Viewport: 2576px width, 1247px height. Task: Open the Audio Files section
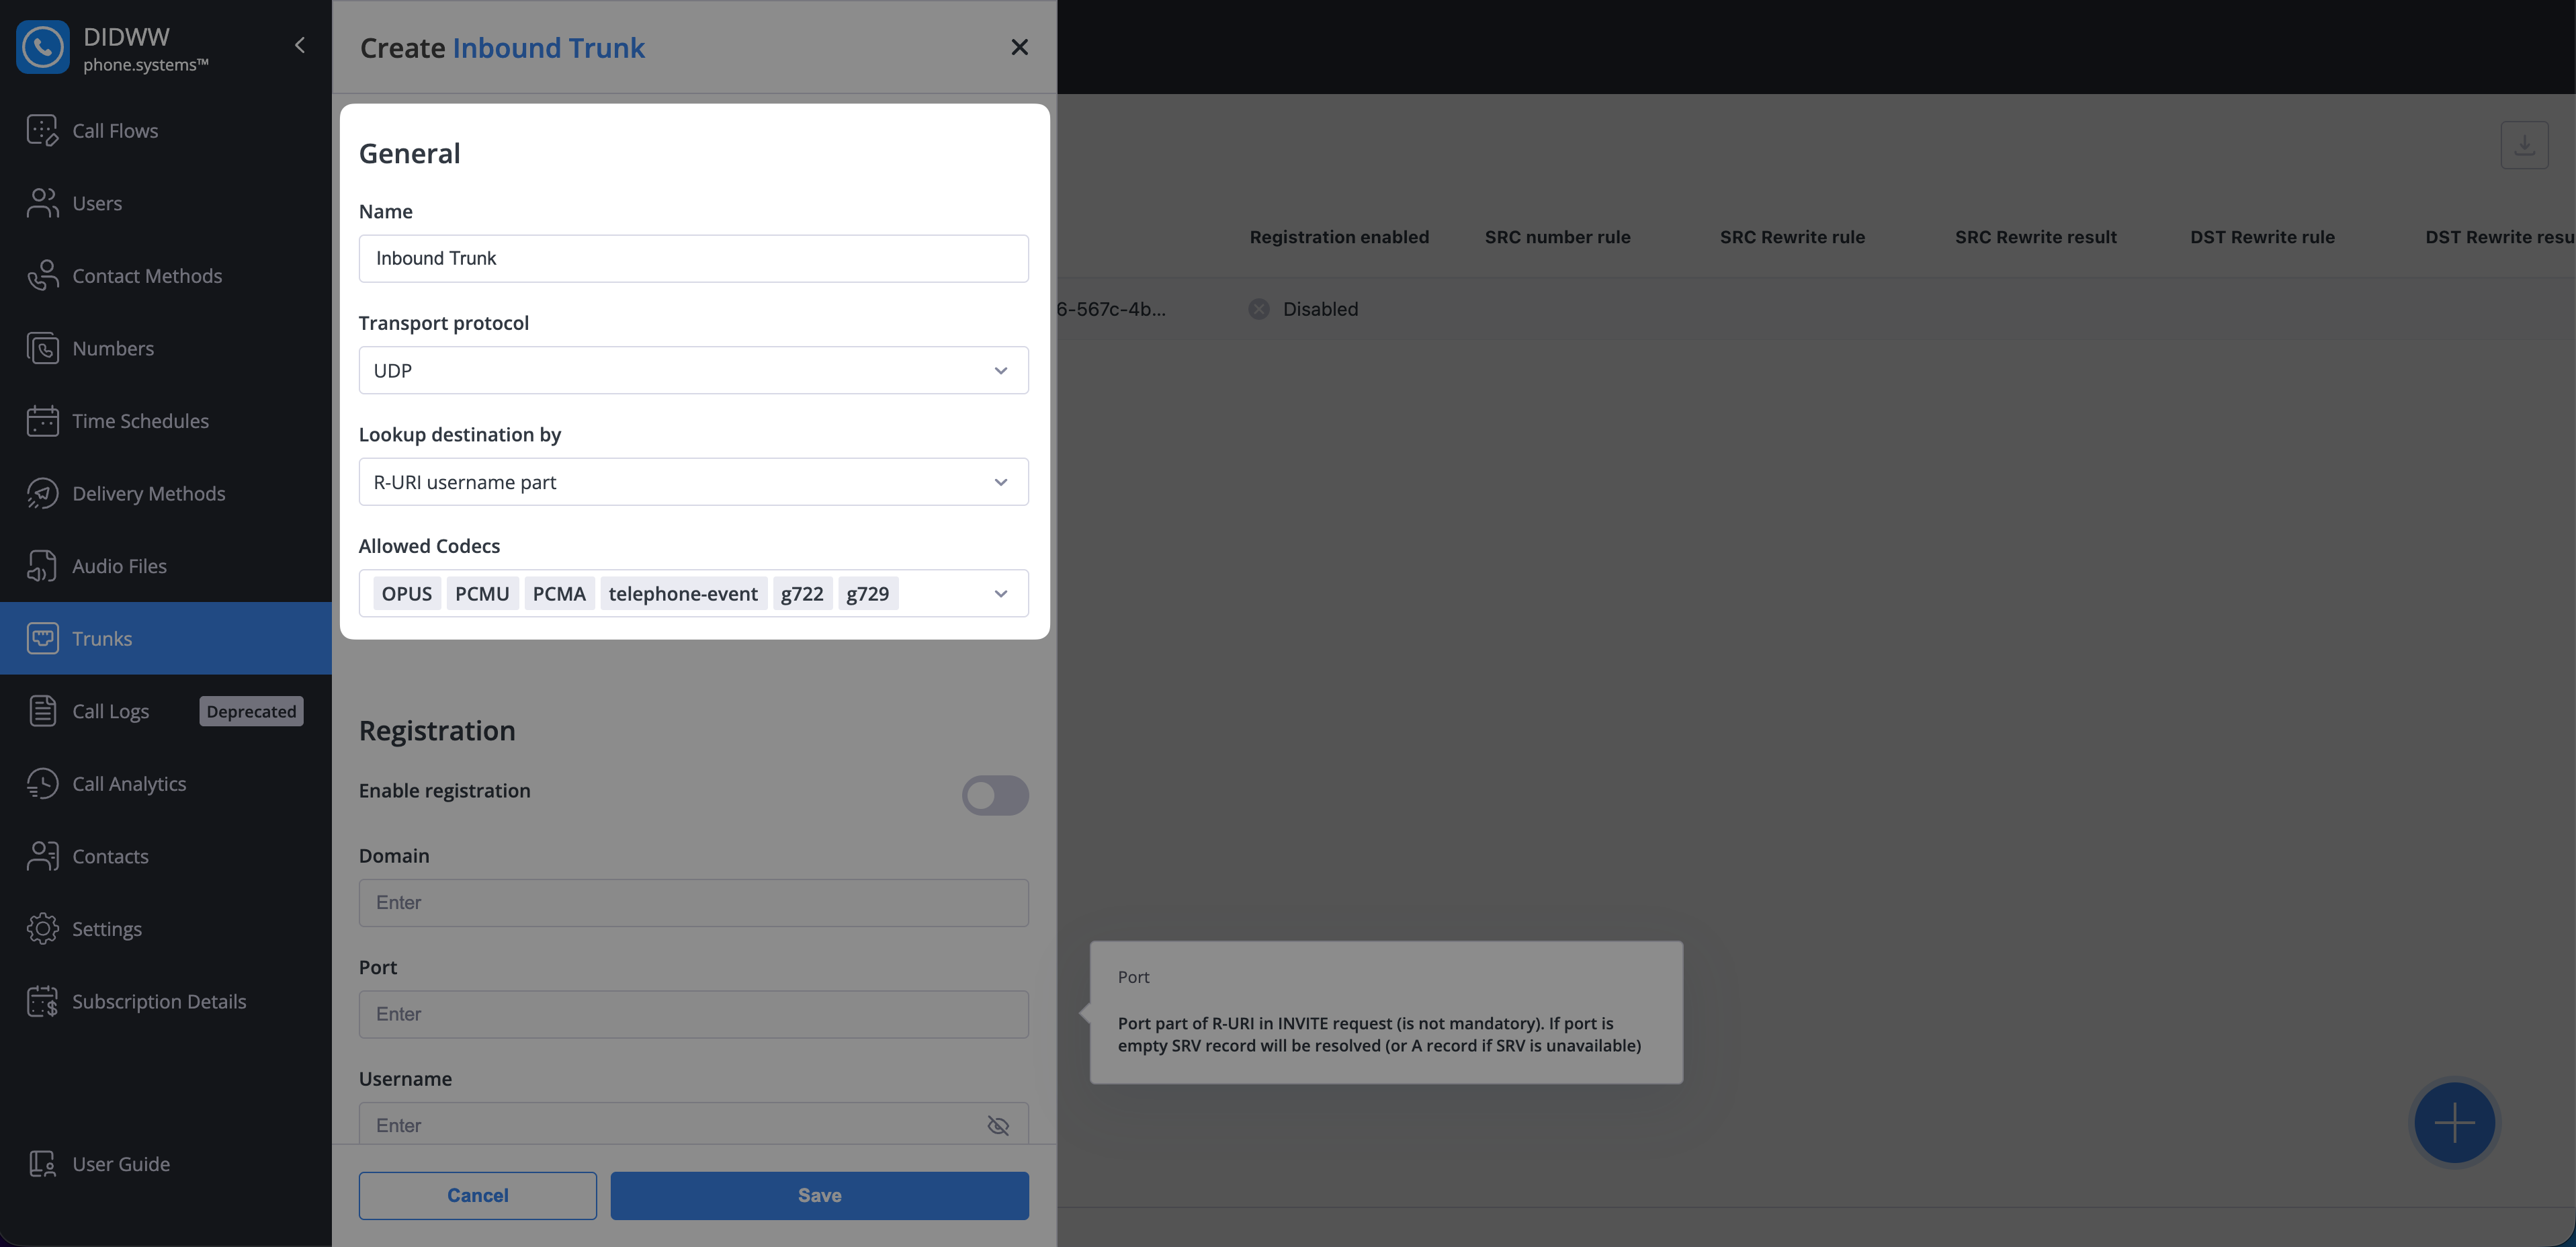pyautogui.click(x=119, y=566)
